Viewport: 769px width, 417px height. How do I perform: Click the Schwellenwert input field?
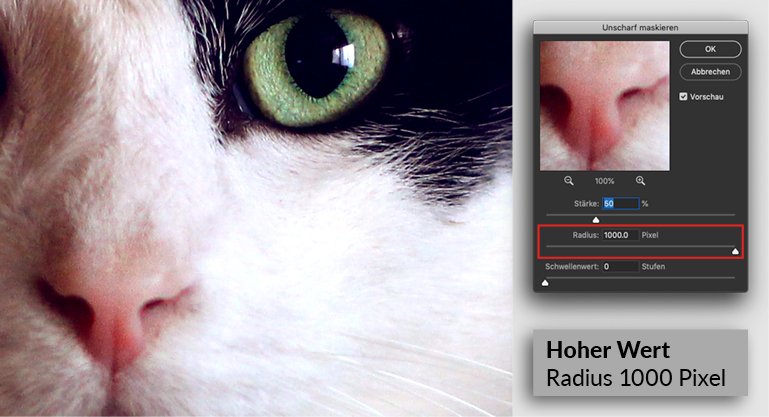coord(620,266)
